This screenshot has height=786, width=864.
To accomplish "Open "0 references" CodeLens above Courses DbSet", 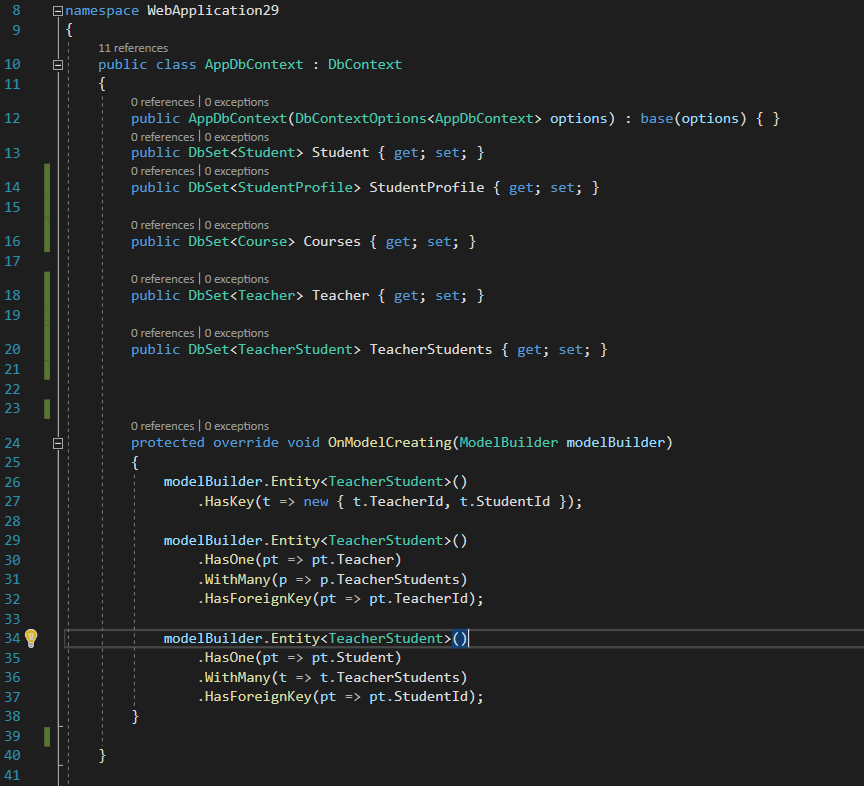I will tap(163, 225).
